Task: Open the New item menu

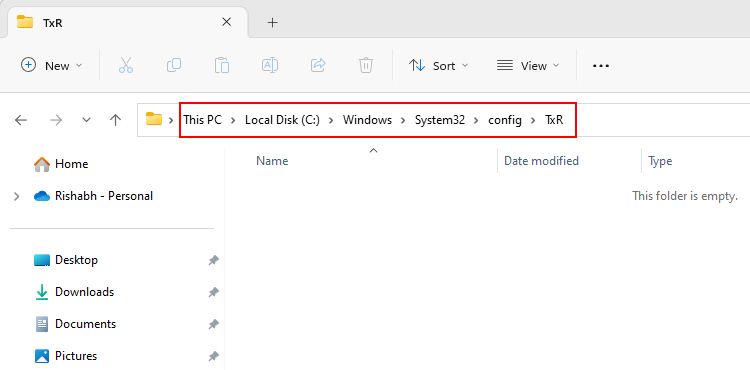Action: [52, 65]
